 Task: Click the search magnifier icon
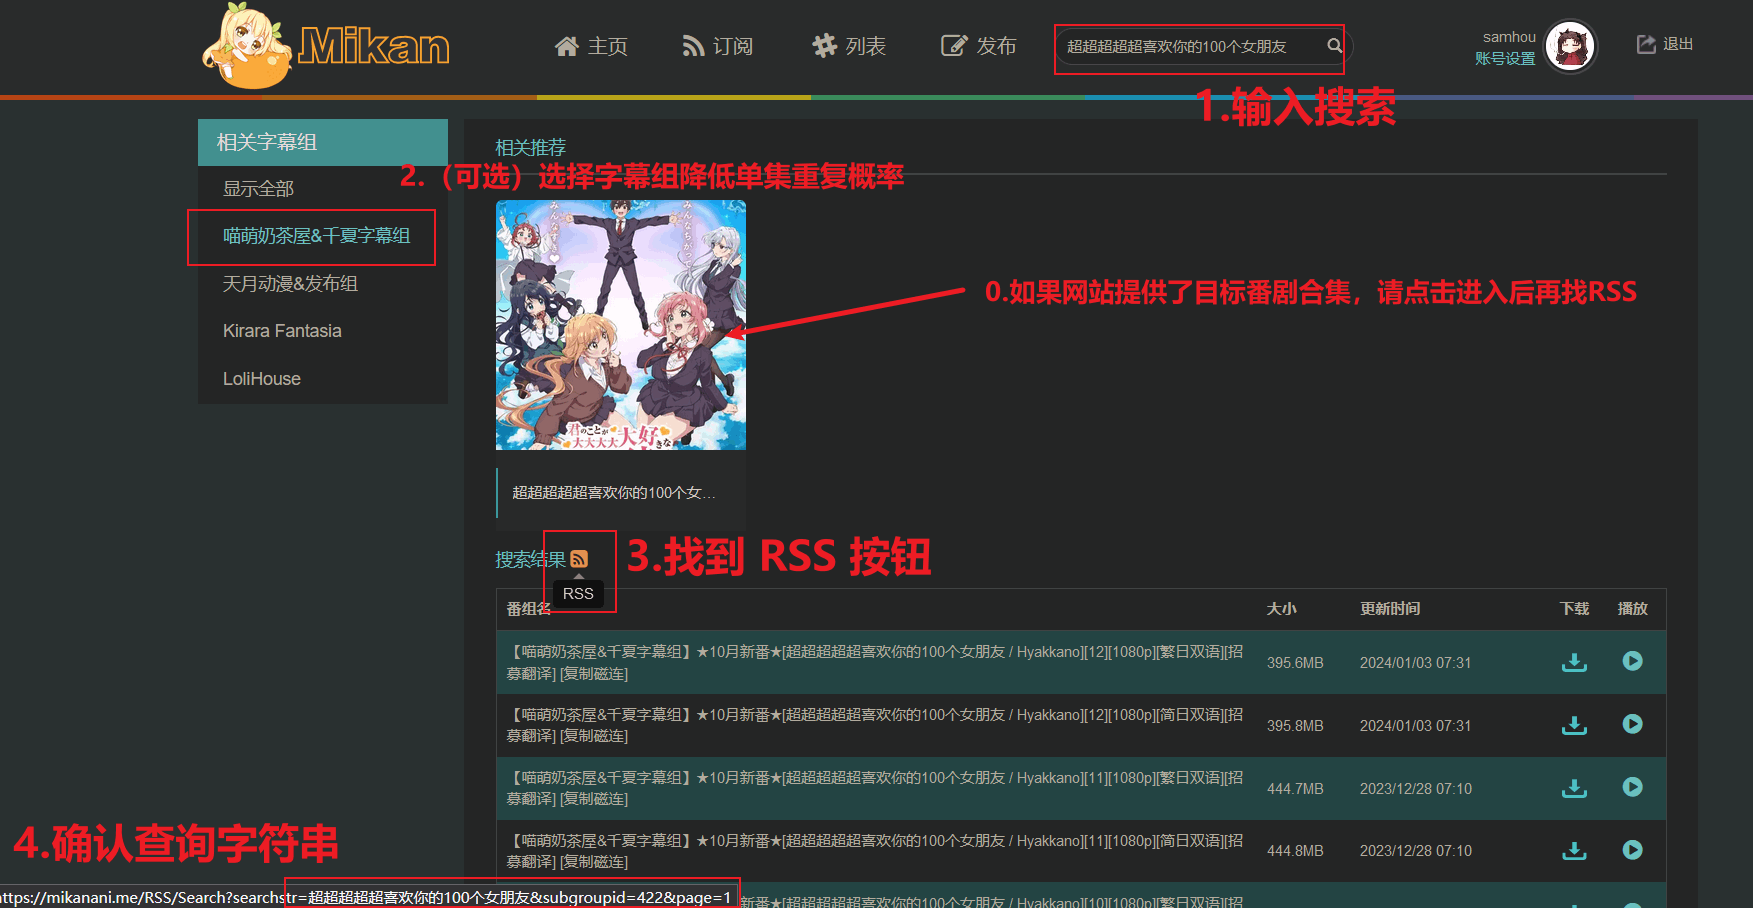click(x=1335, y=46)
